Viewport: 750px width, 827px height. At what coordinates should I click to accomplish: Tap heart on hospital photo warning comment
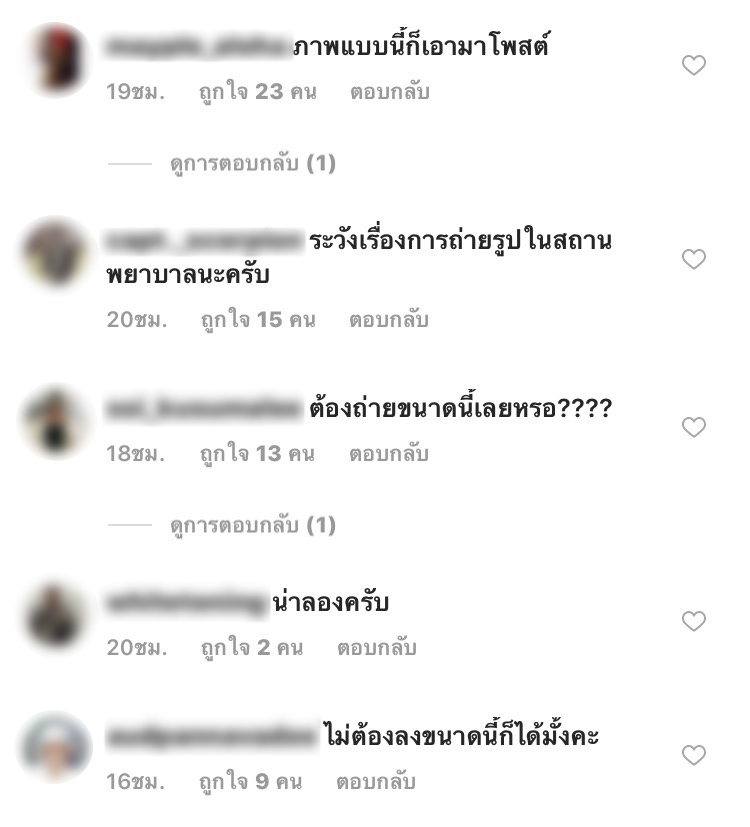[x=694, y=259]
